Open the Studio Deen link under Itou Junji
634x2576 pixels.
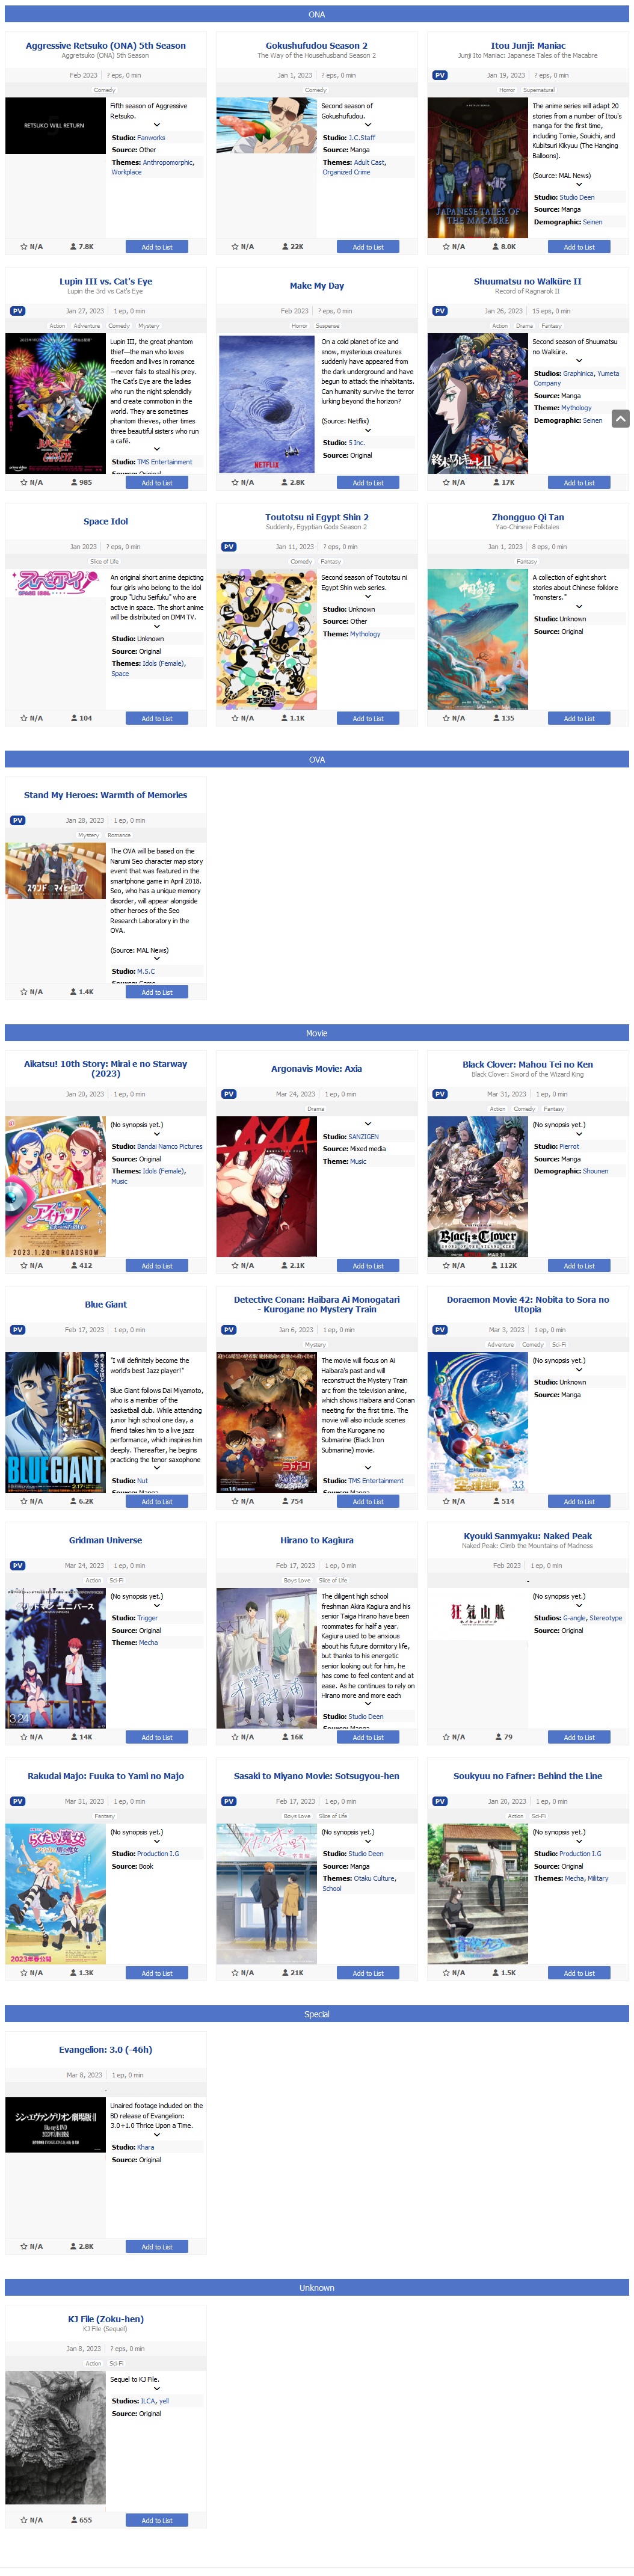pyautogui.click(x=577, y=198)
